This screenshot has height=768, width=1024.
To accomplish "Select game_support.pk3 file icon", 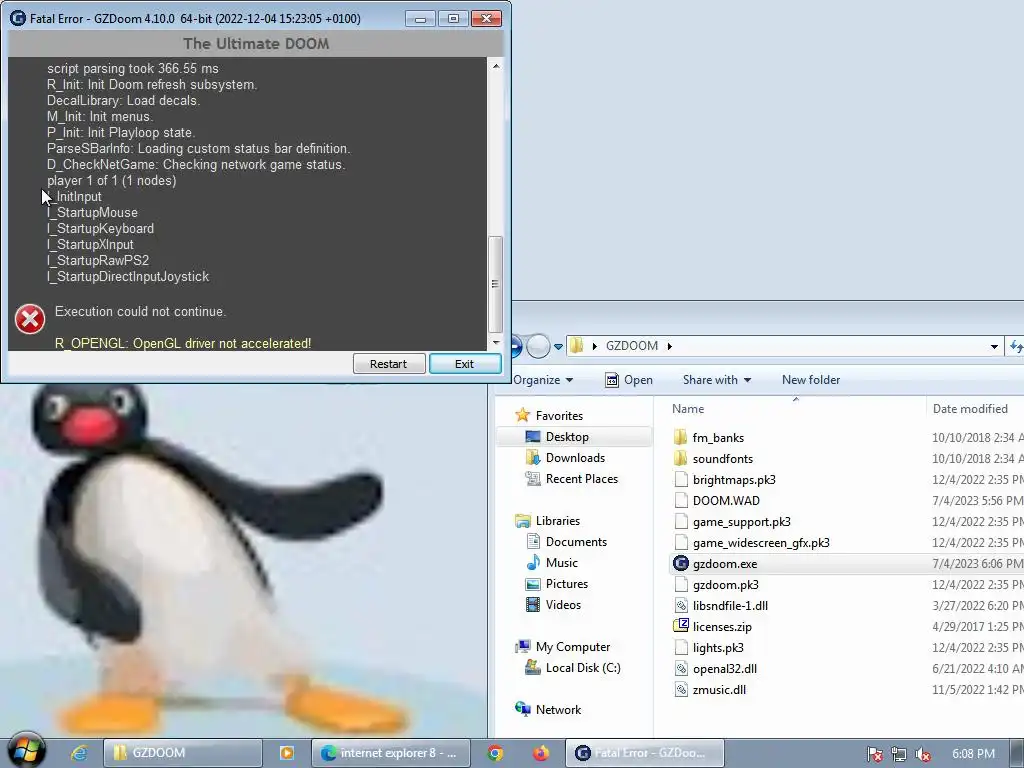I will tap(680, 521).
